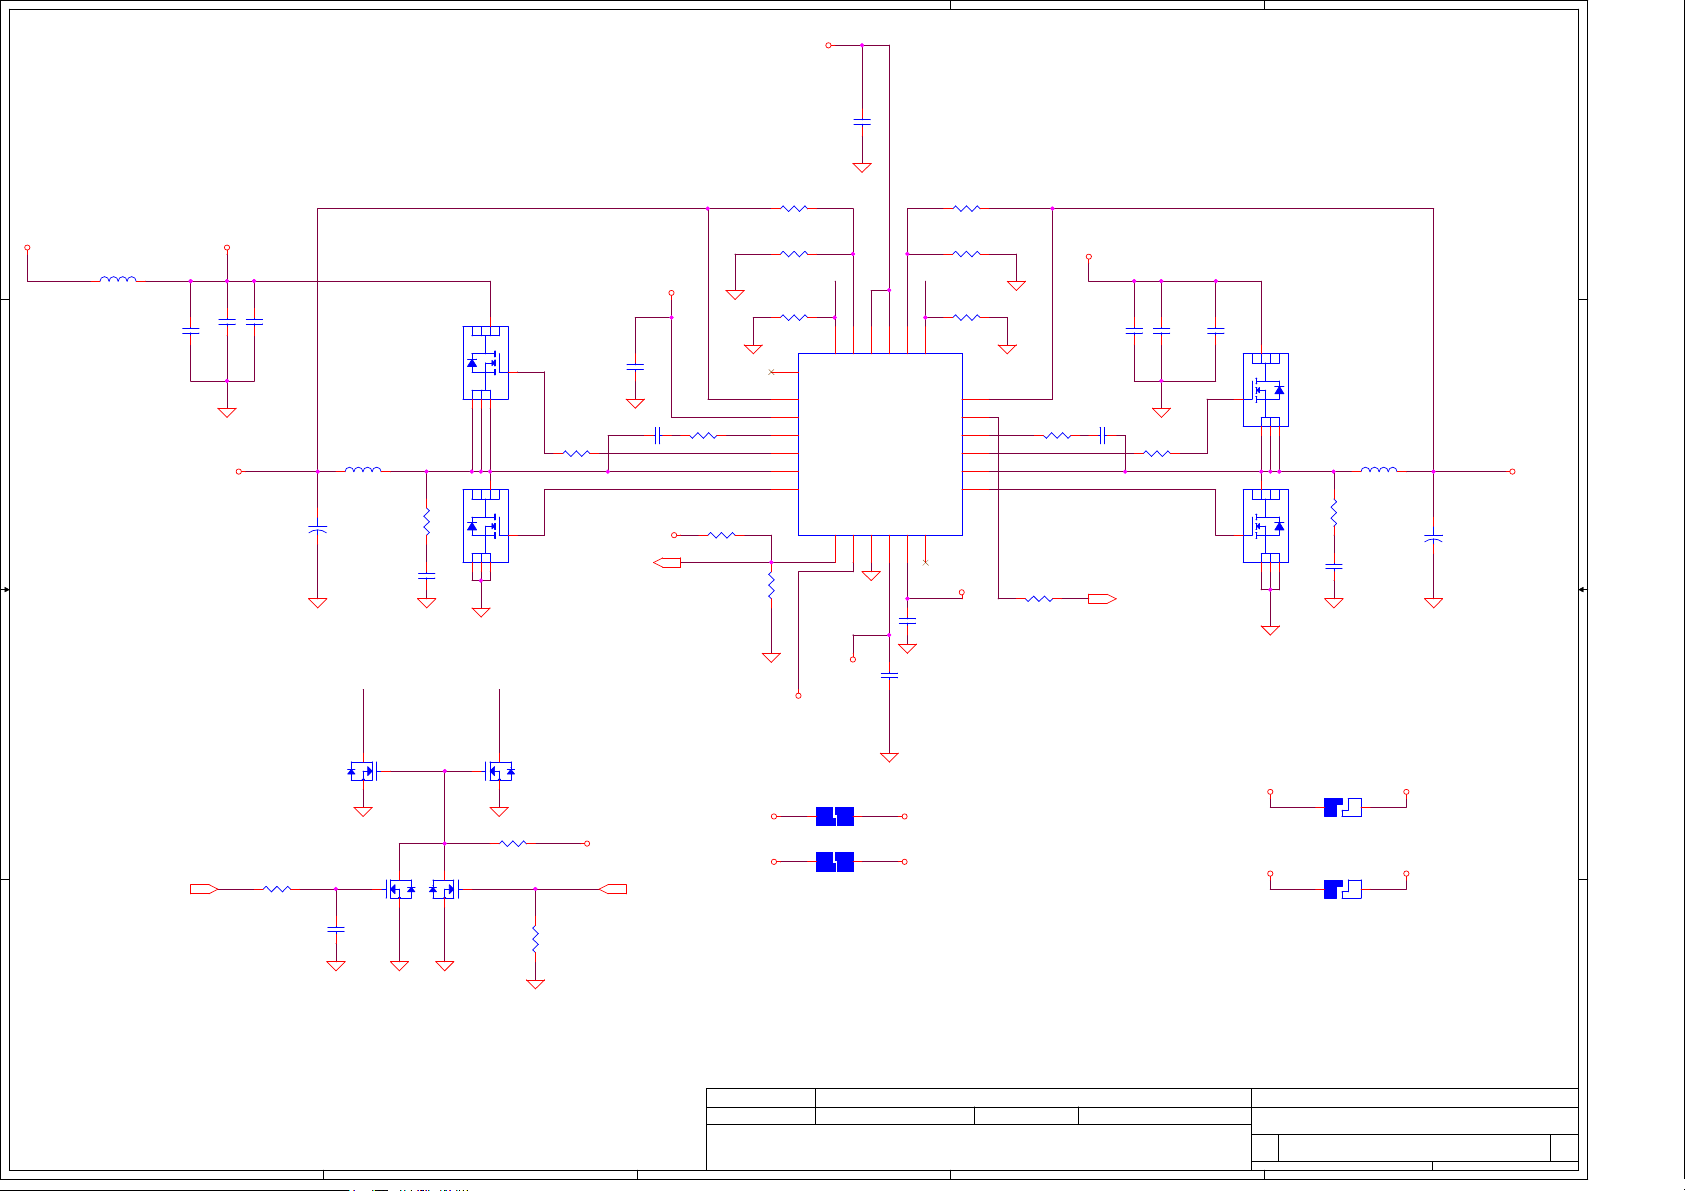Select the lower MOSFET of the left half-bridge
Image resolution: width=1685 pixels, height=1191 pixels.
486,526
